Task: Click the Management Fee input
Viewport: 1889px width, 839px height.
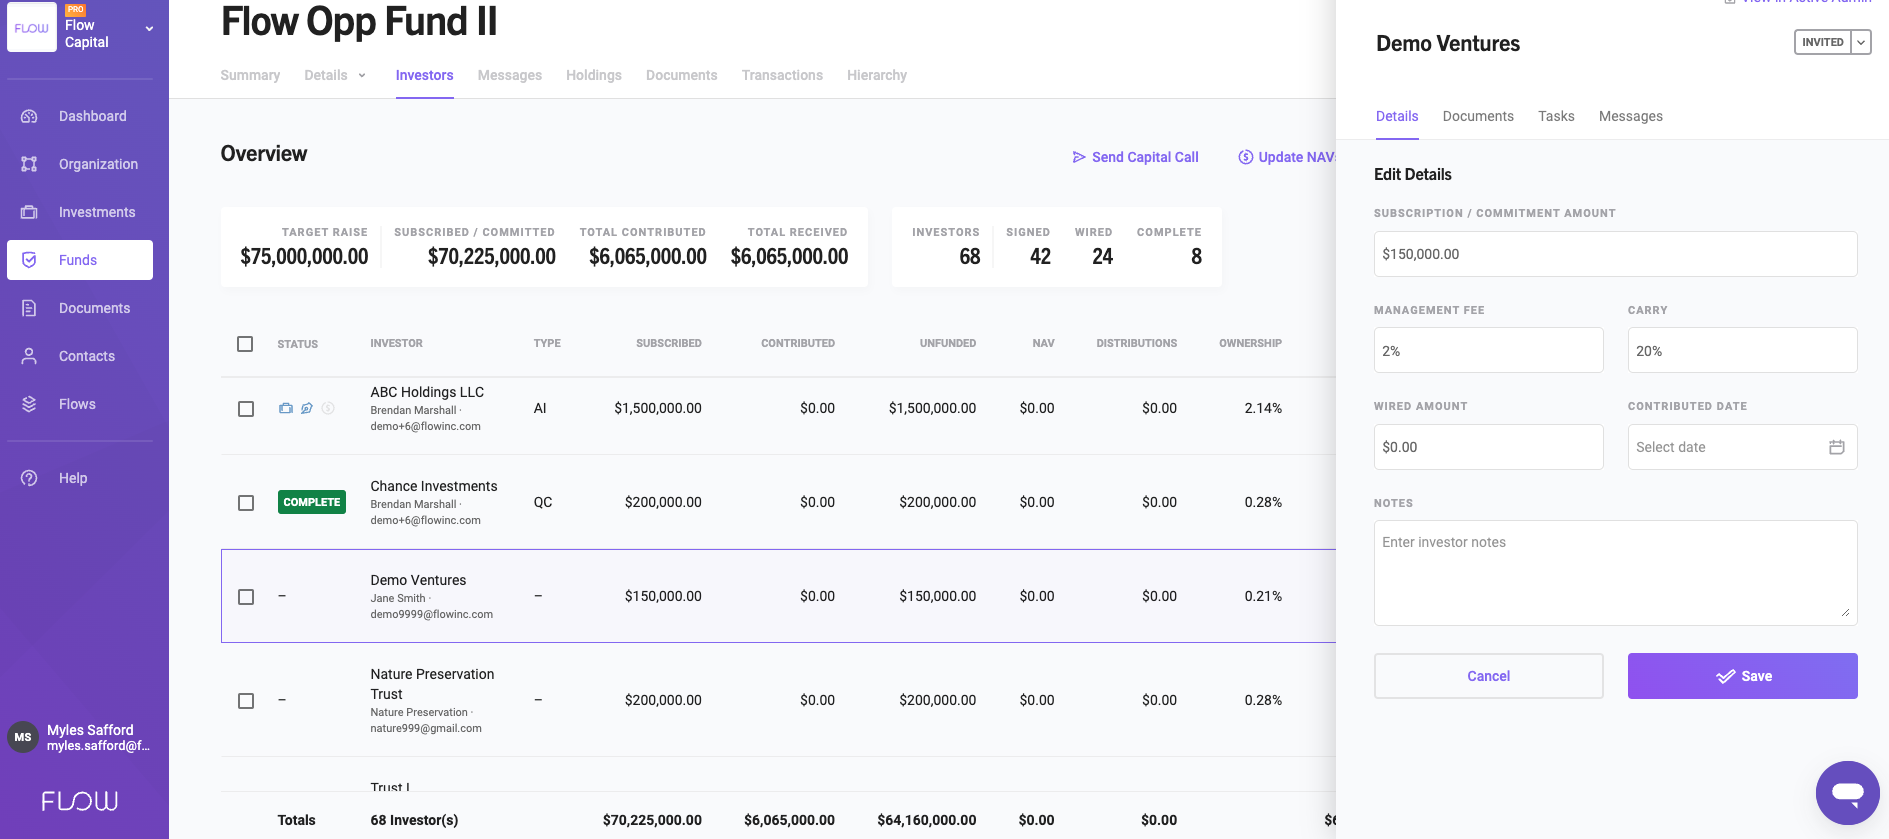Action: click(1488, 351)
